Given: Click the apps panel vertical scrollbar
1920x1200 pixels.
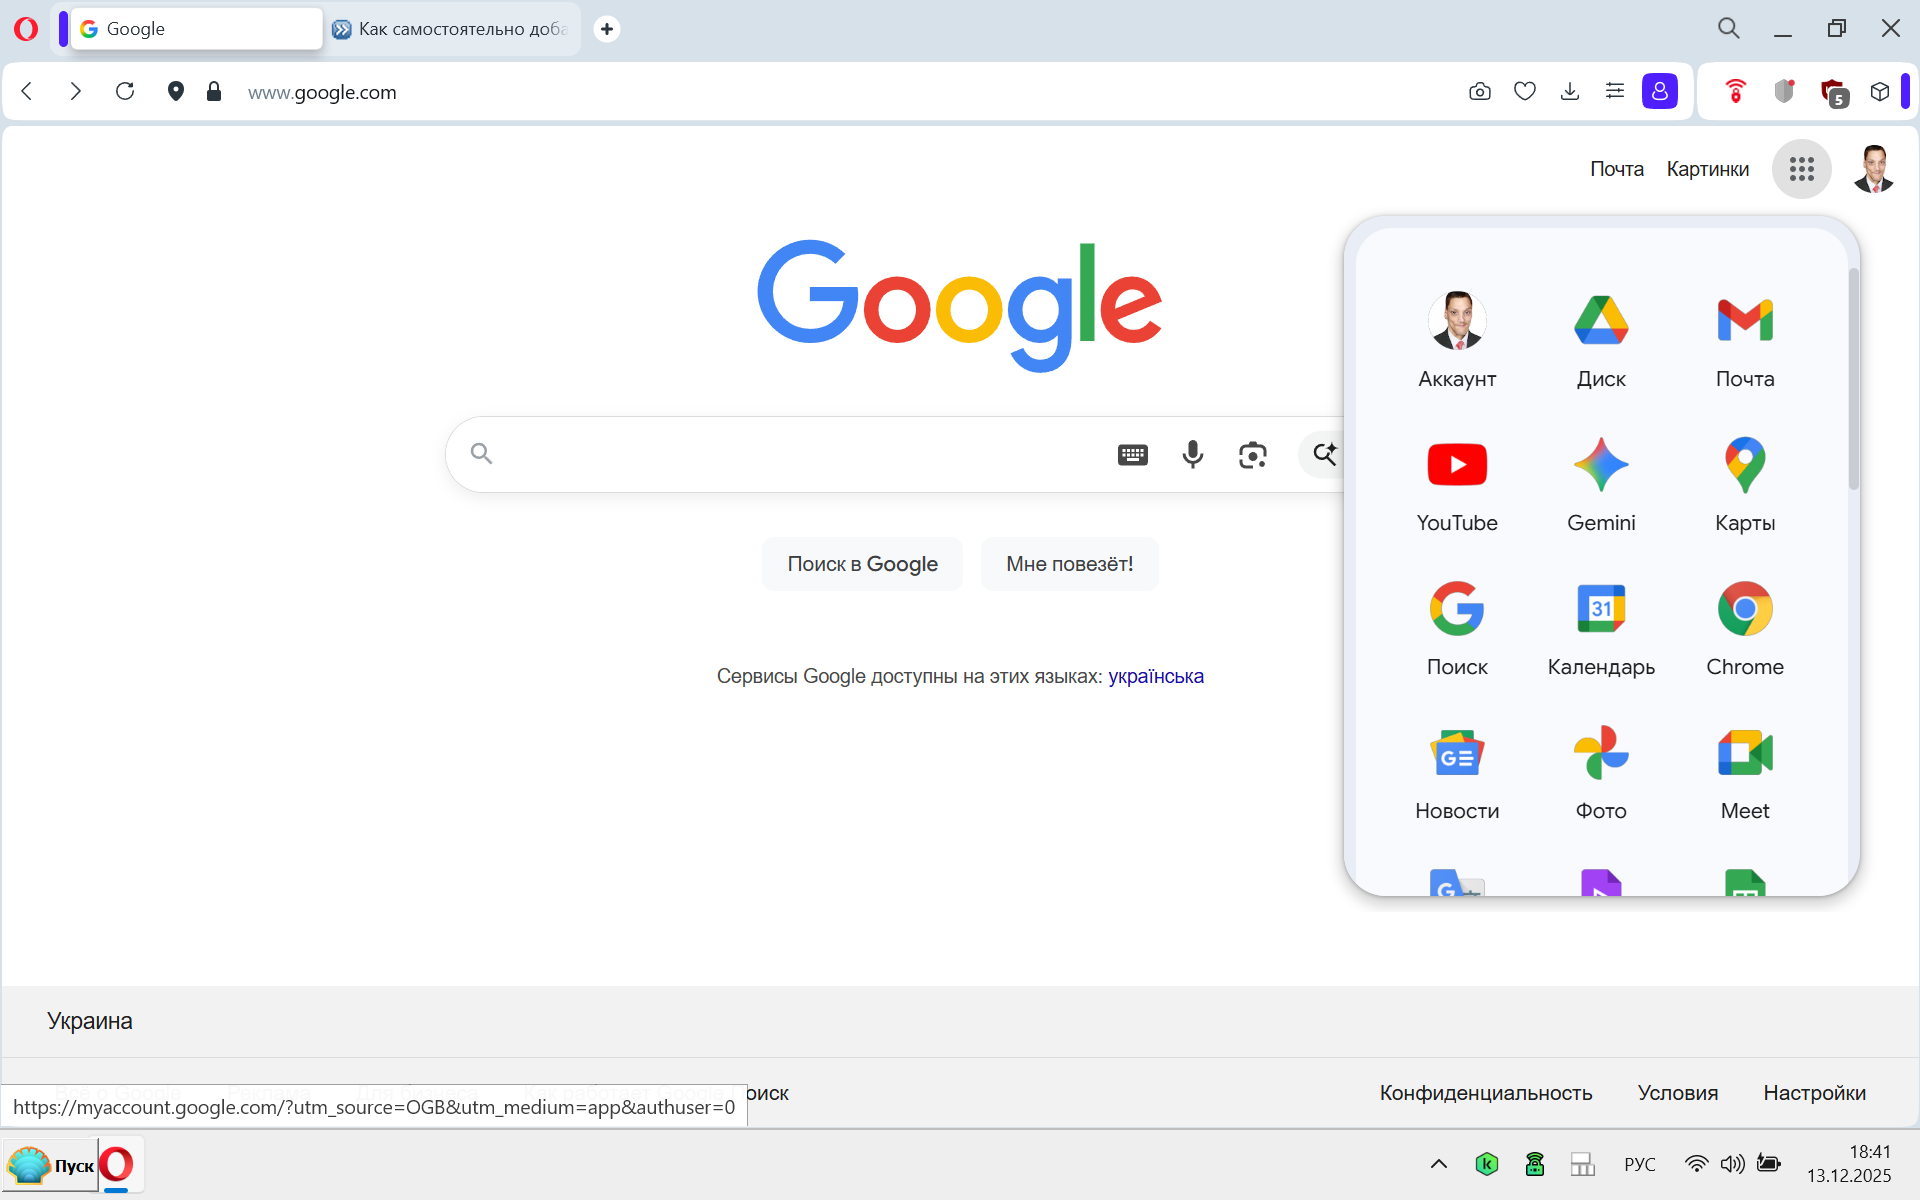Looking at the screenshot, I should [x=1853, y=380].
